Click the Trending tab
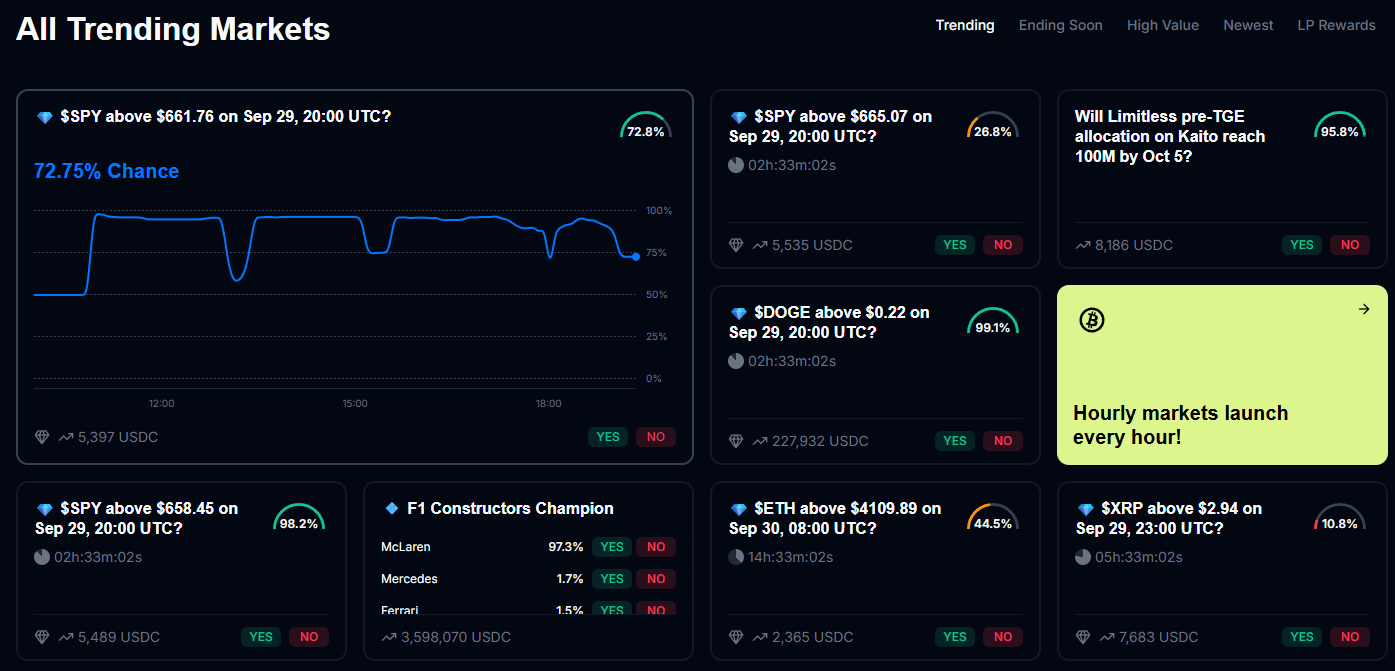The width and height of the screenshot is (1395, 671). (964, 25)
